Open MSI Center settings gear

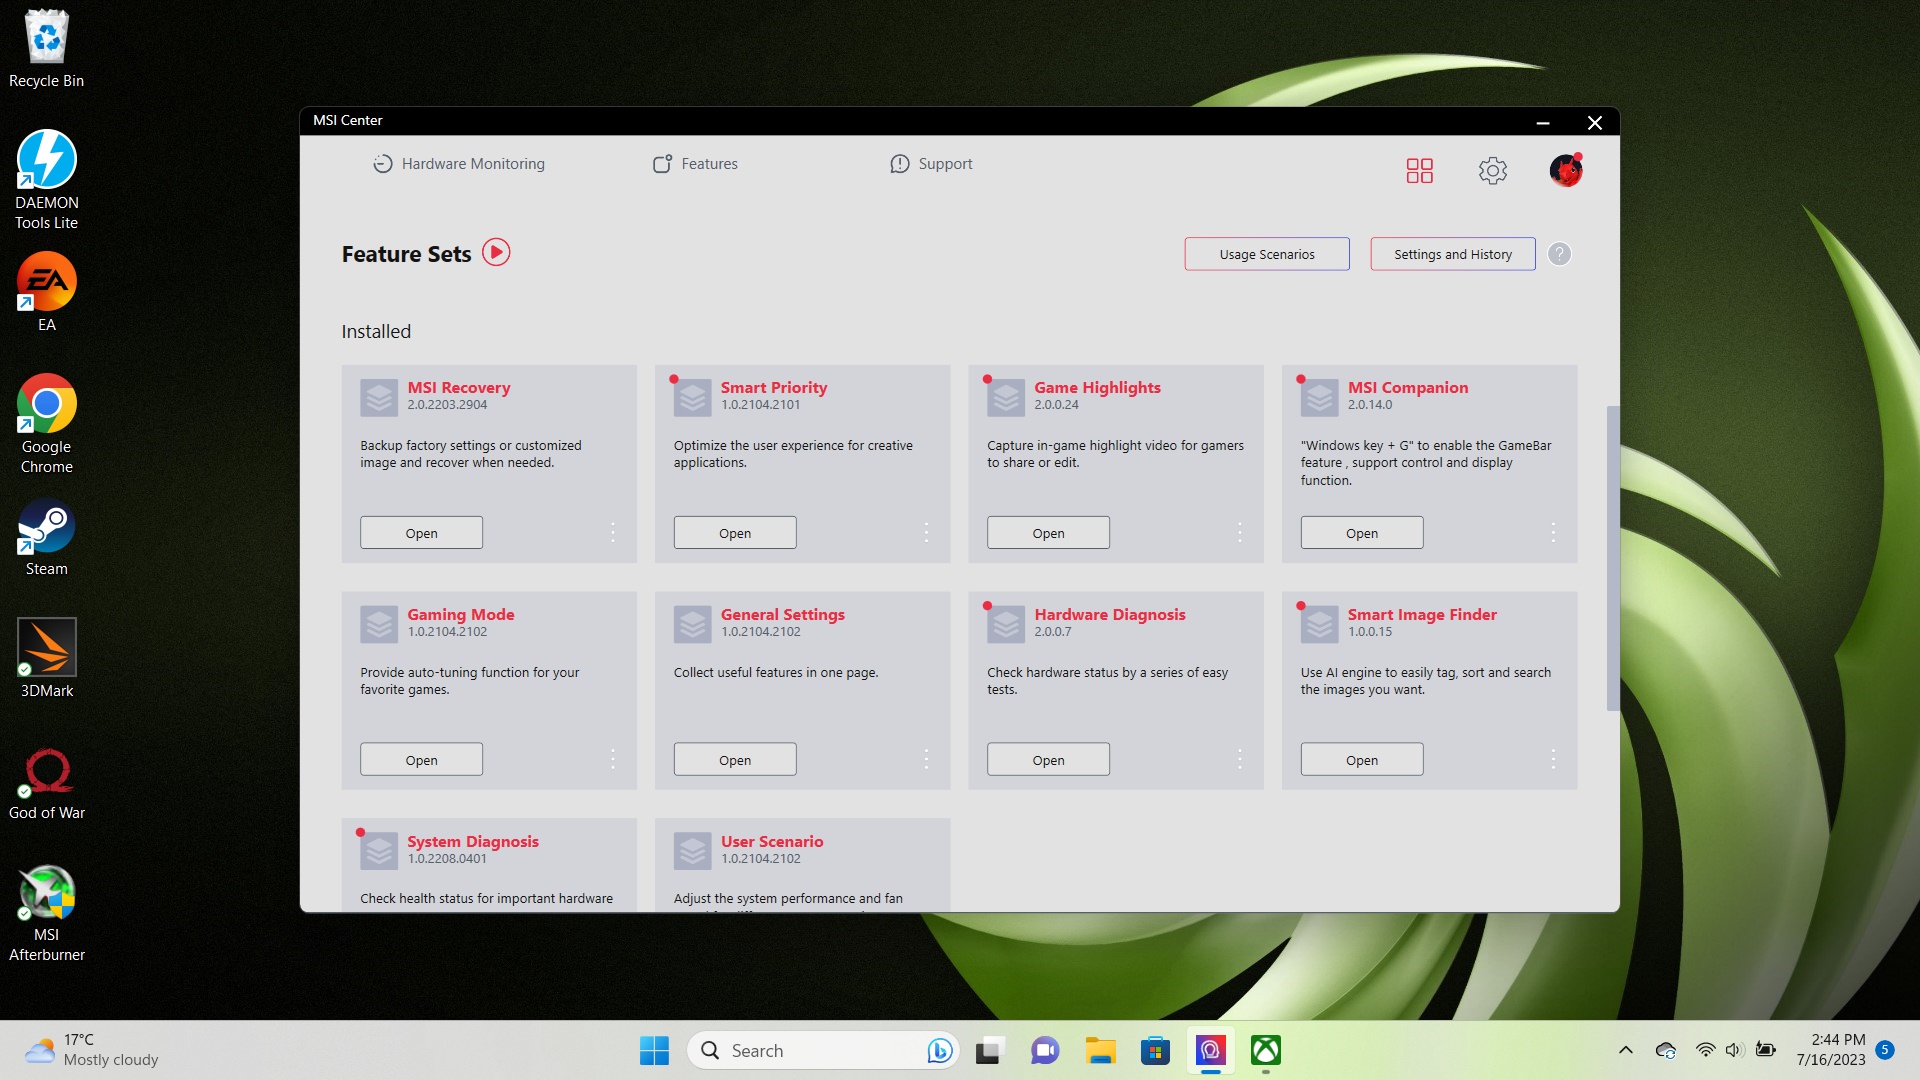(1492, 170)
